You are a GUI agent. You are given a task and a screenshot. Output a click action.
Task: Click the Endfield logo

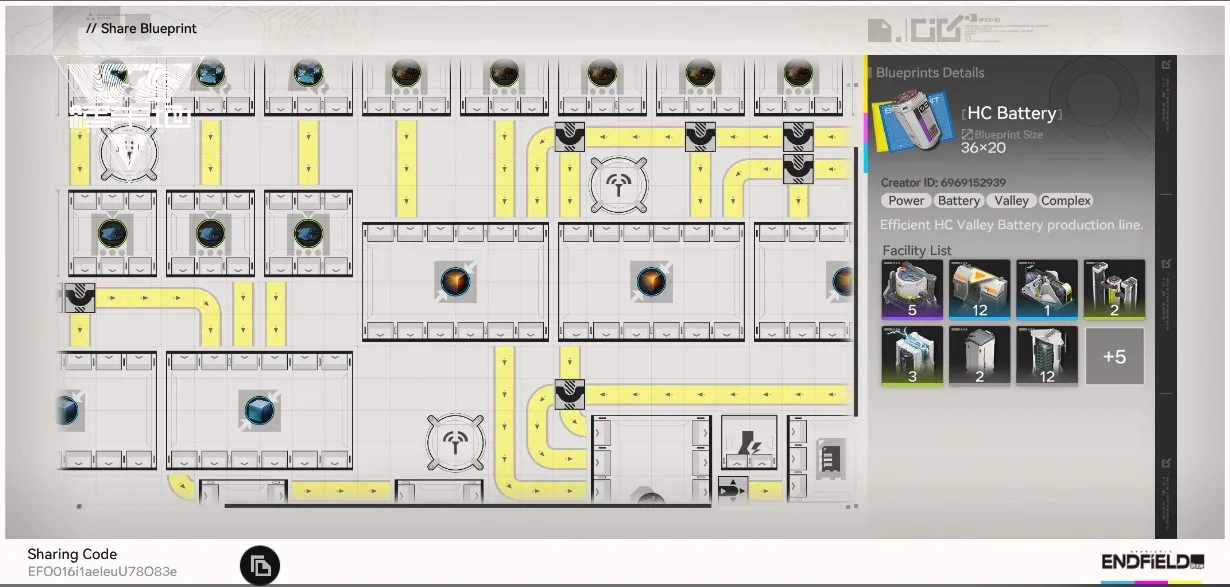pyautogui.click(x=1152, y=562)
